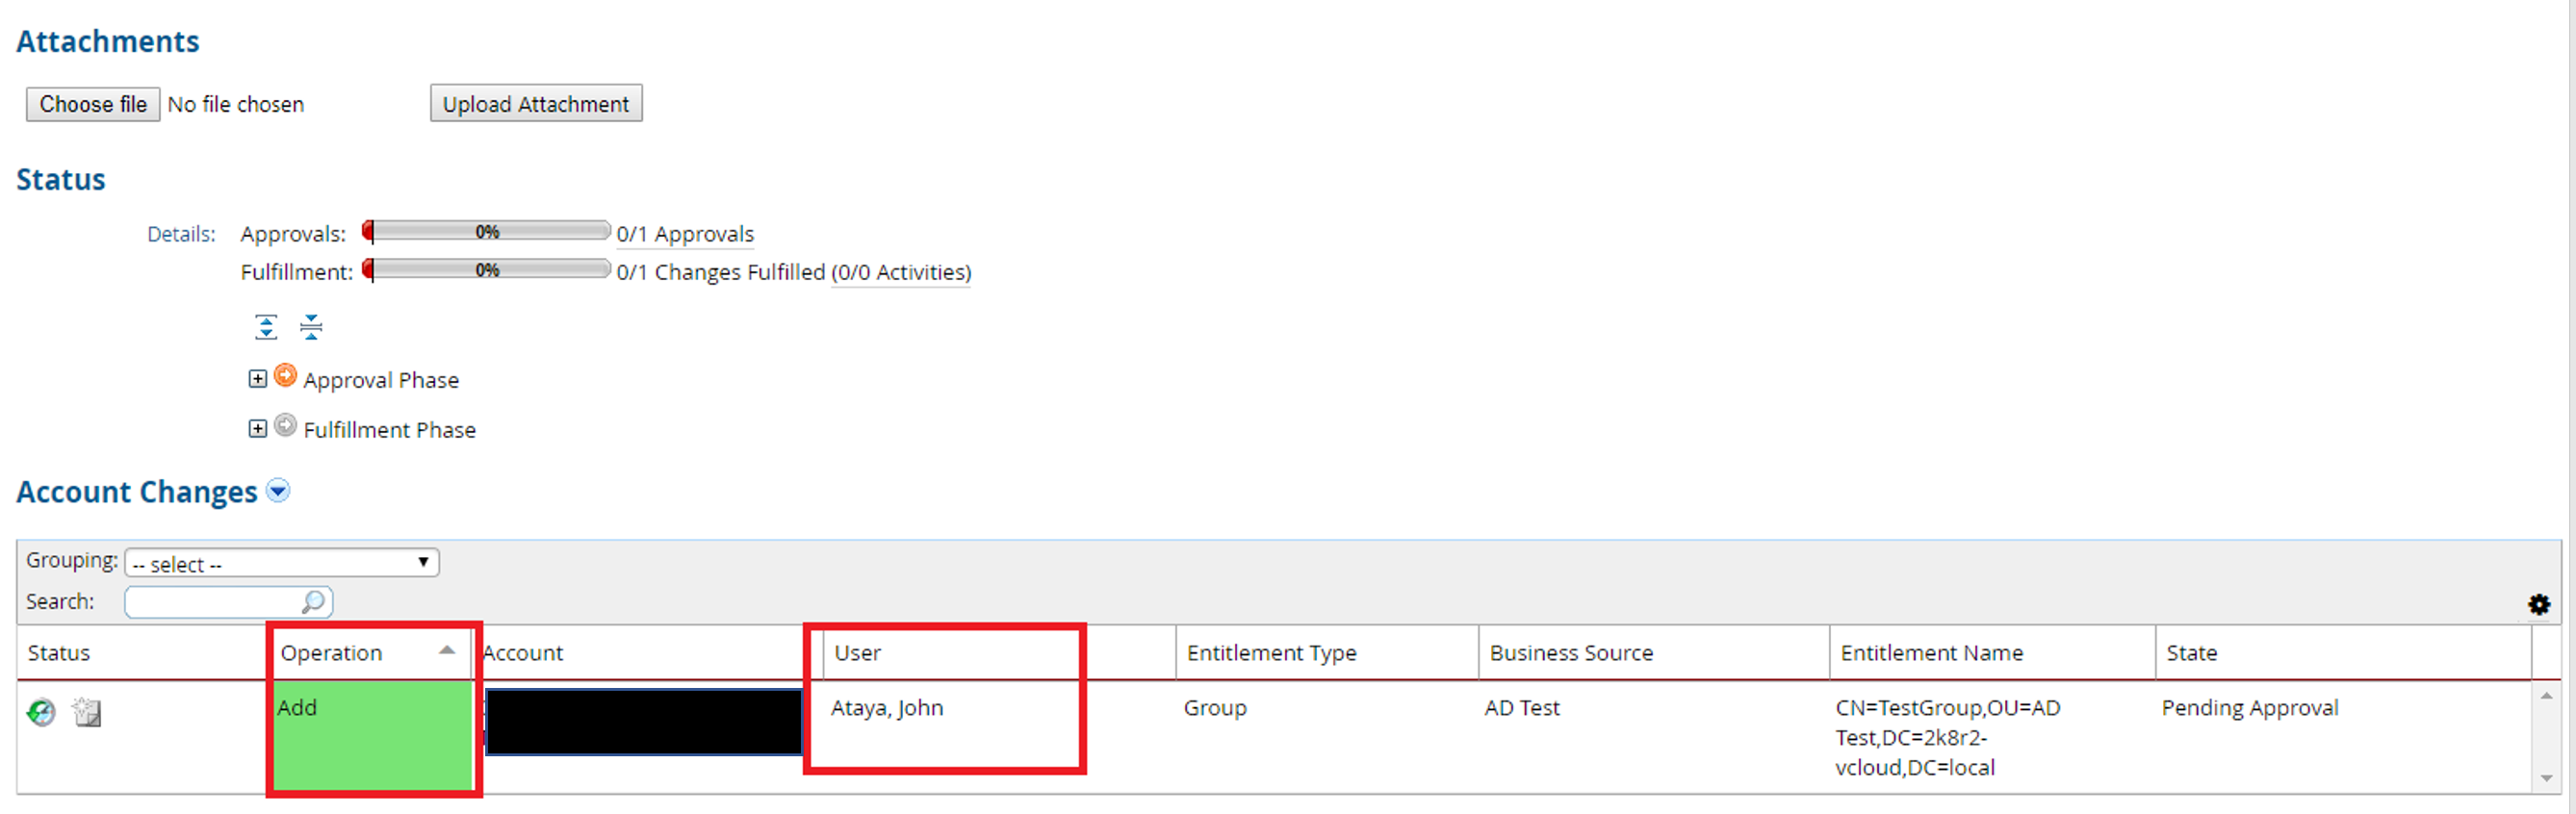Sort by the Operation column header
This screenshot has width=2576, height=814.
pyautogui.click(x=331, y=653)
